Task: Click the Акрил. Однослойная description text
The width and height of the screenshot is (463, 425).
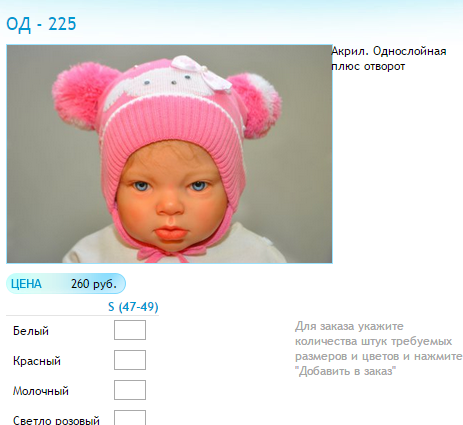Action: [389, 51]
